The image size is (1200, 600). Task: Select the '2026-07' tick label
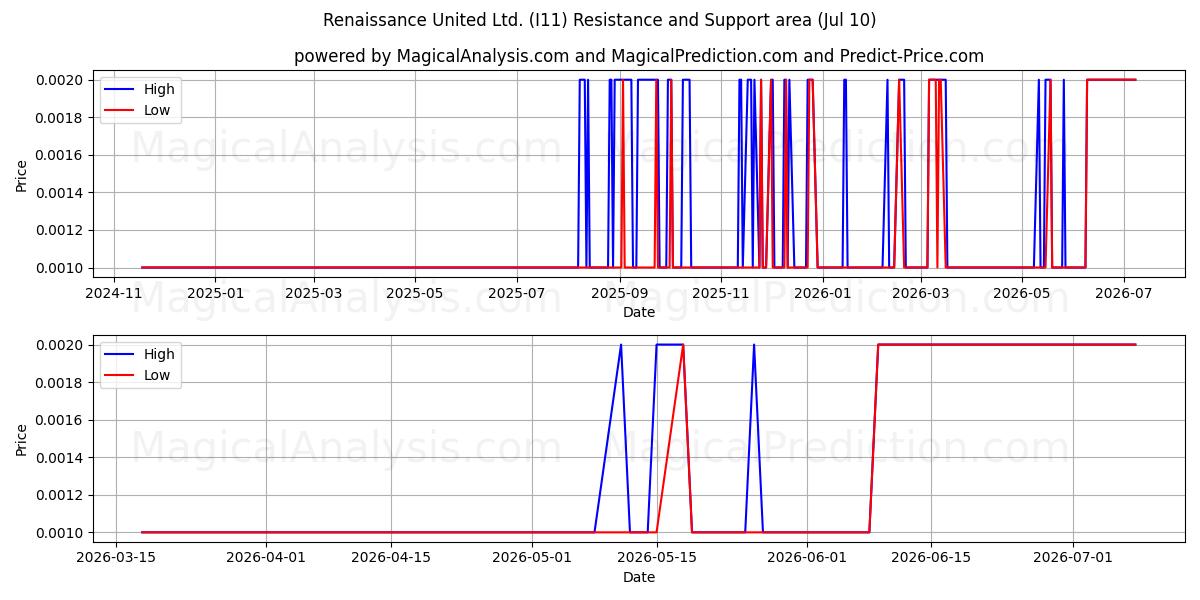pos(1124,293)
